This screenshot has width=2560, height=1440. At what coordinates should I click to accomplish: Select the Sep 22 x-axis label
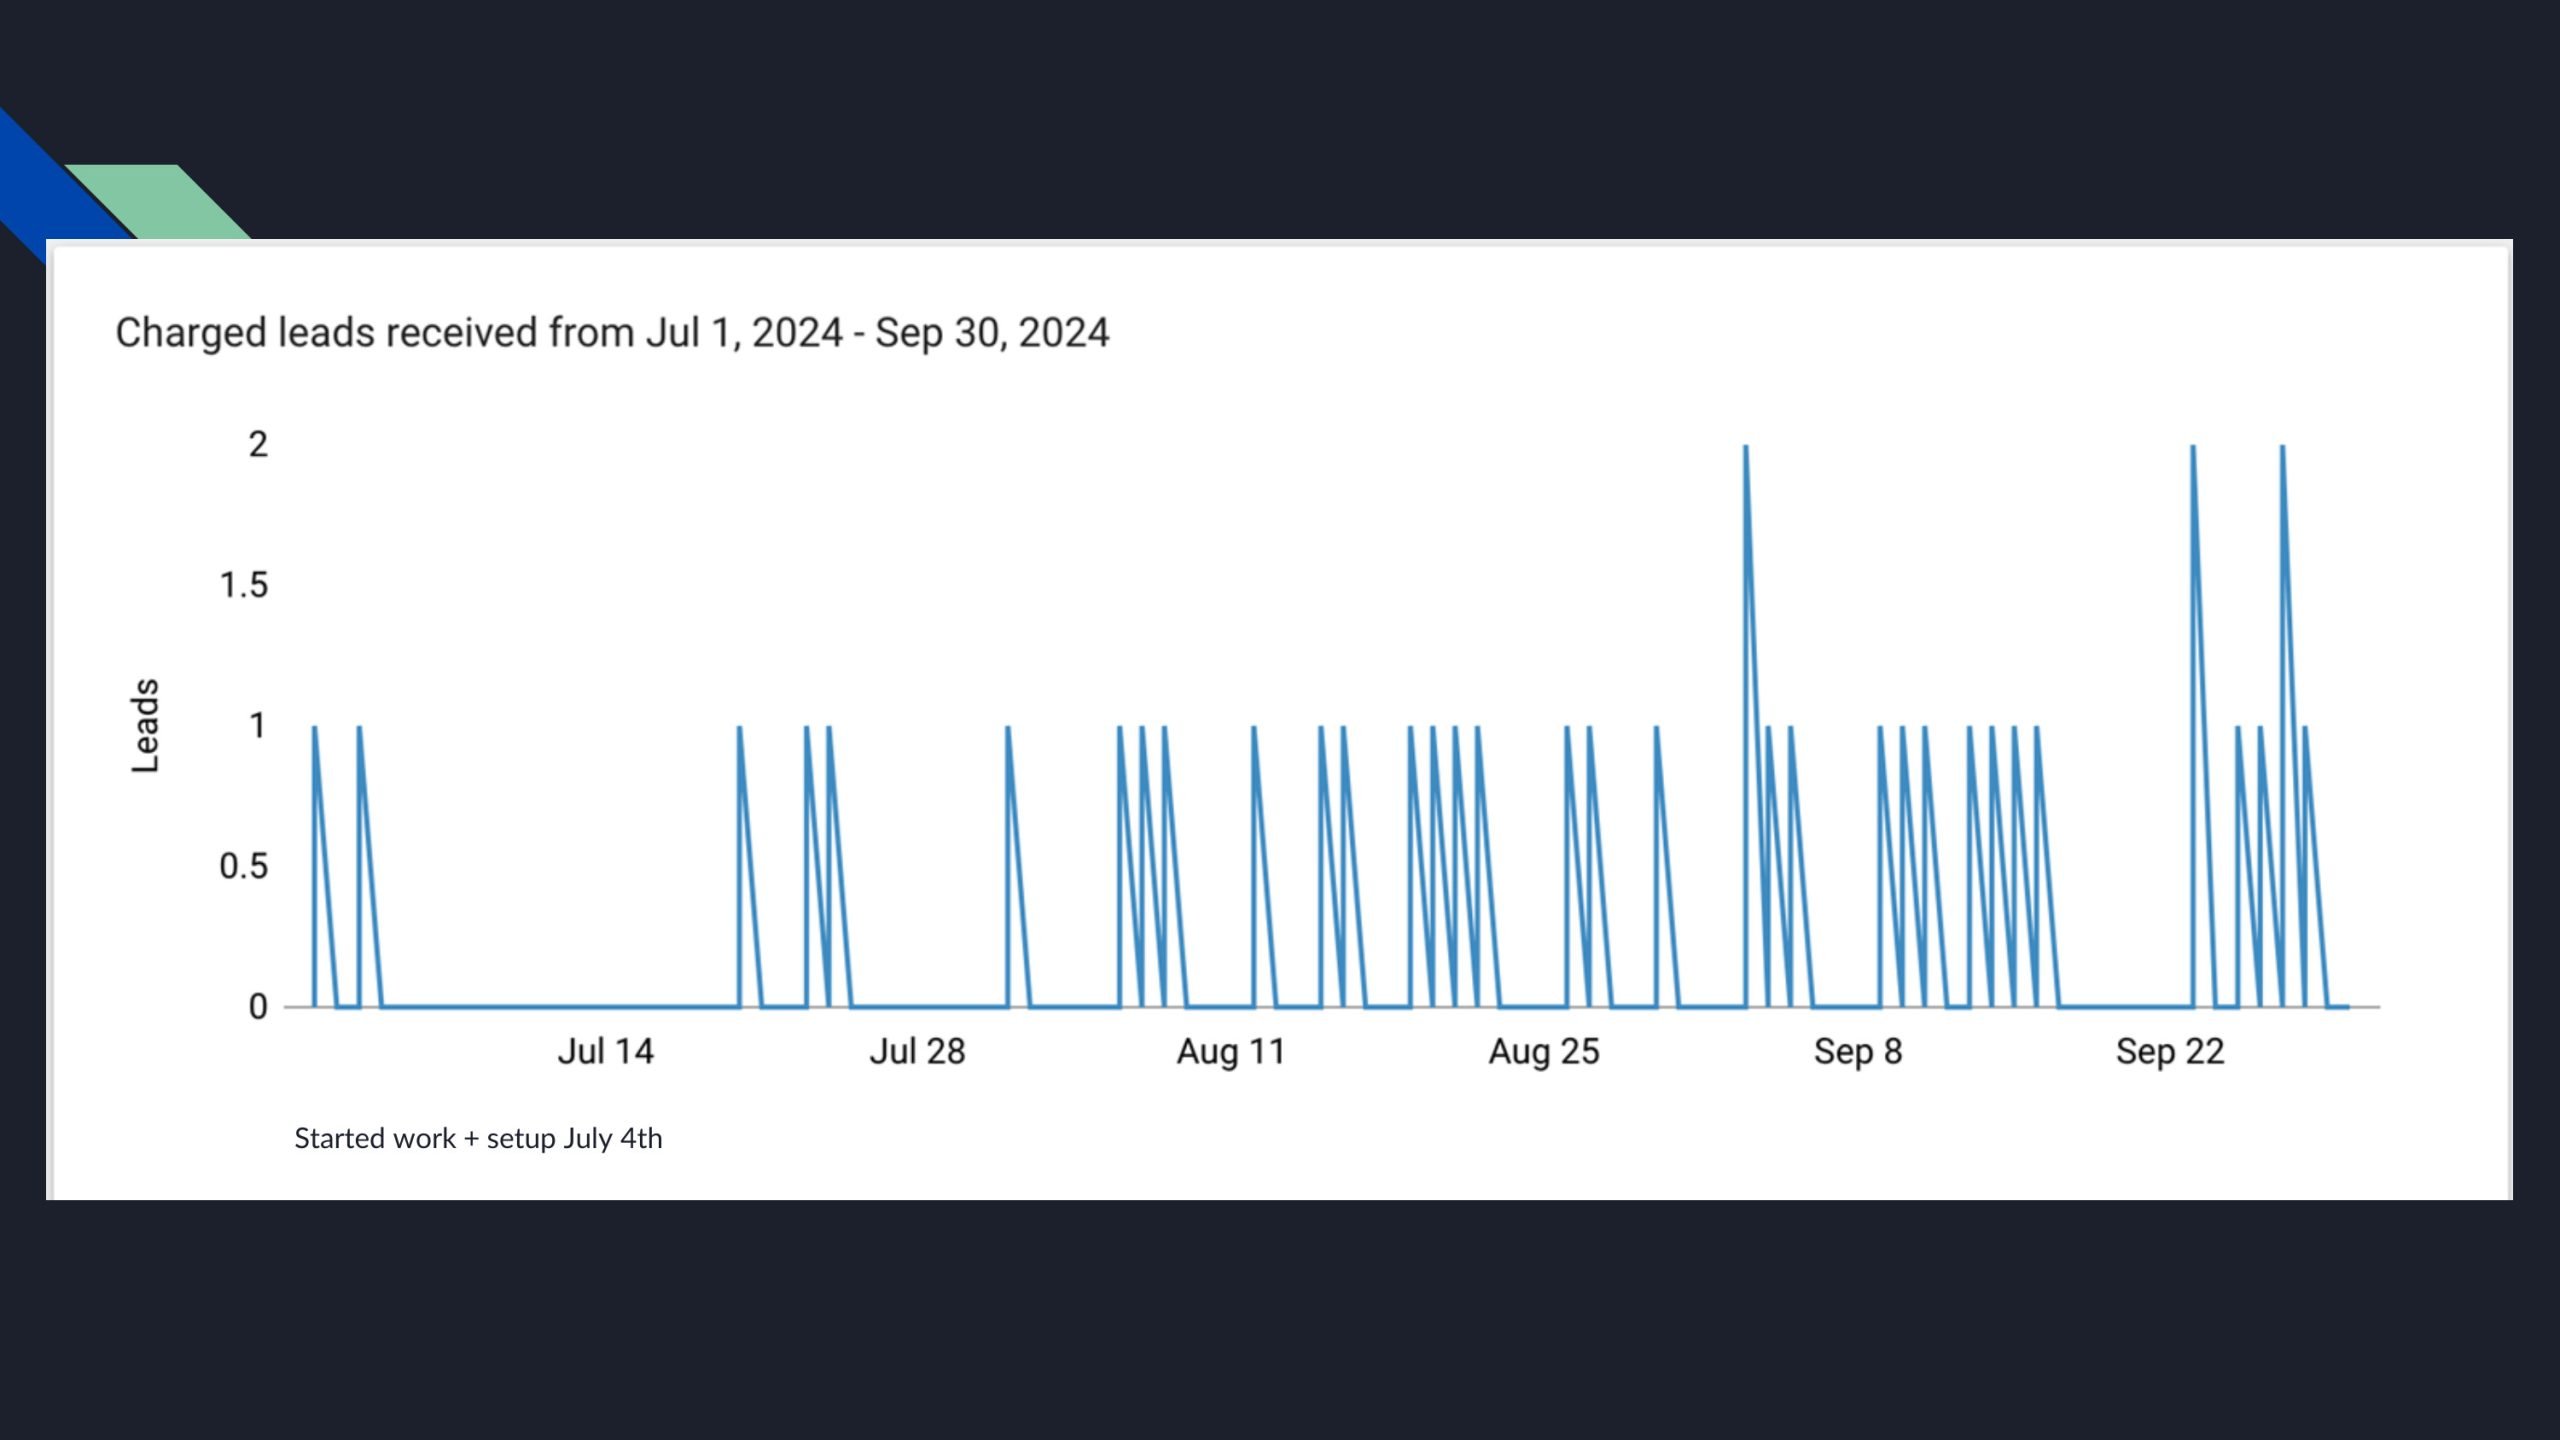tap(2169, 1052)
